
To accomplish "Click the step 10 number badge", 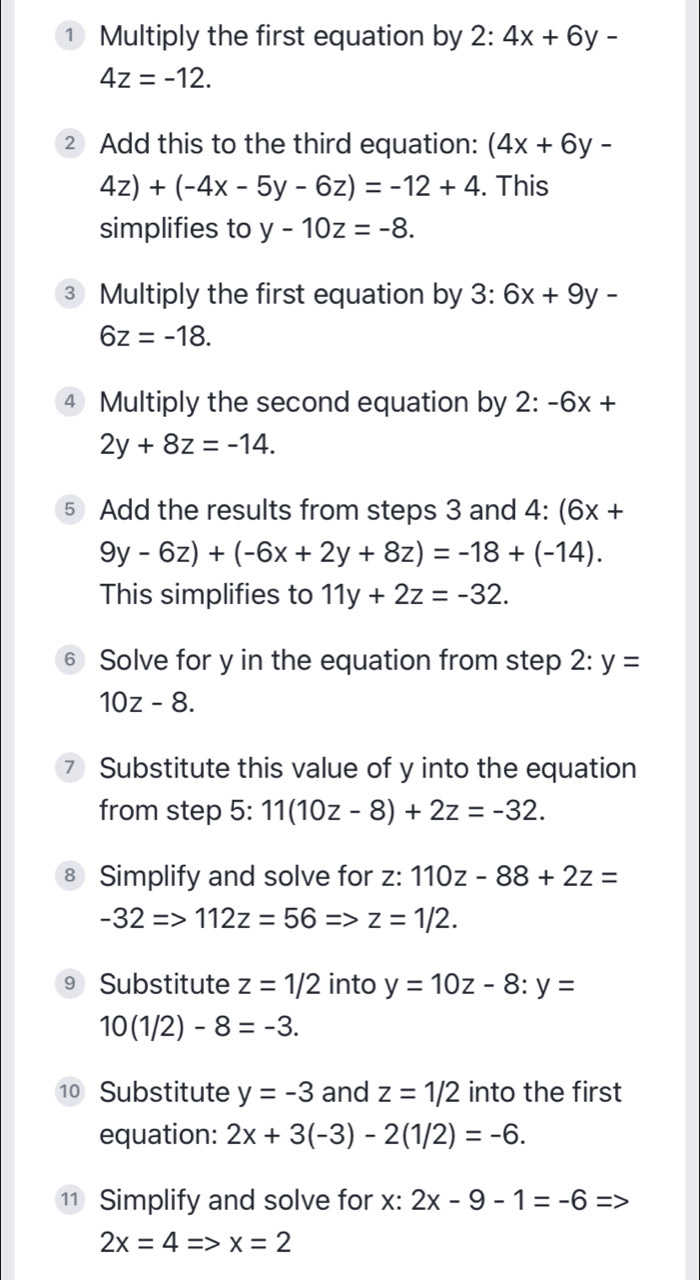I will click(x=70, y=1092).
